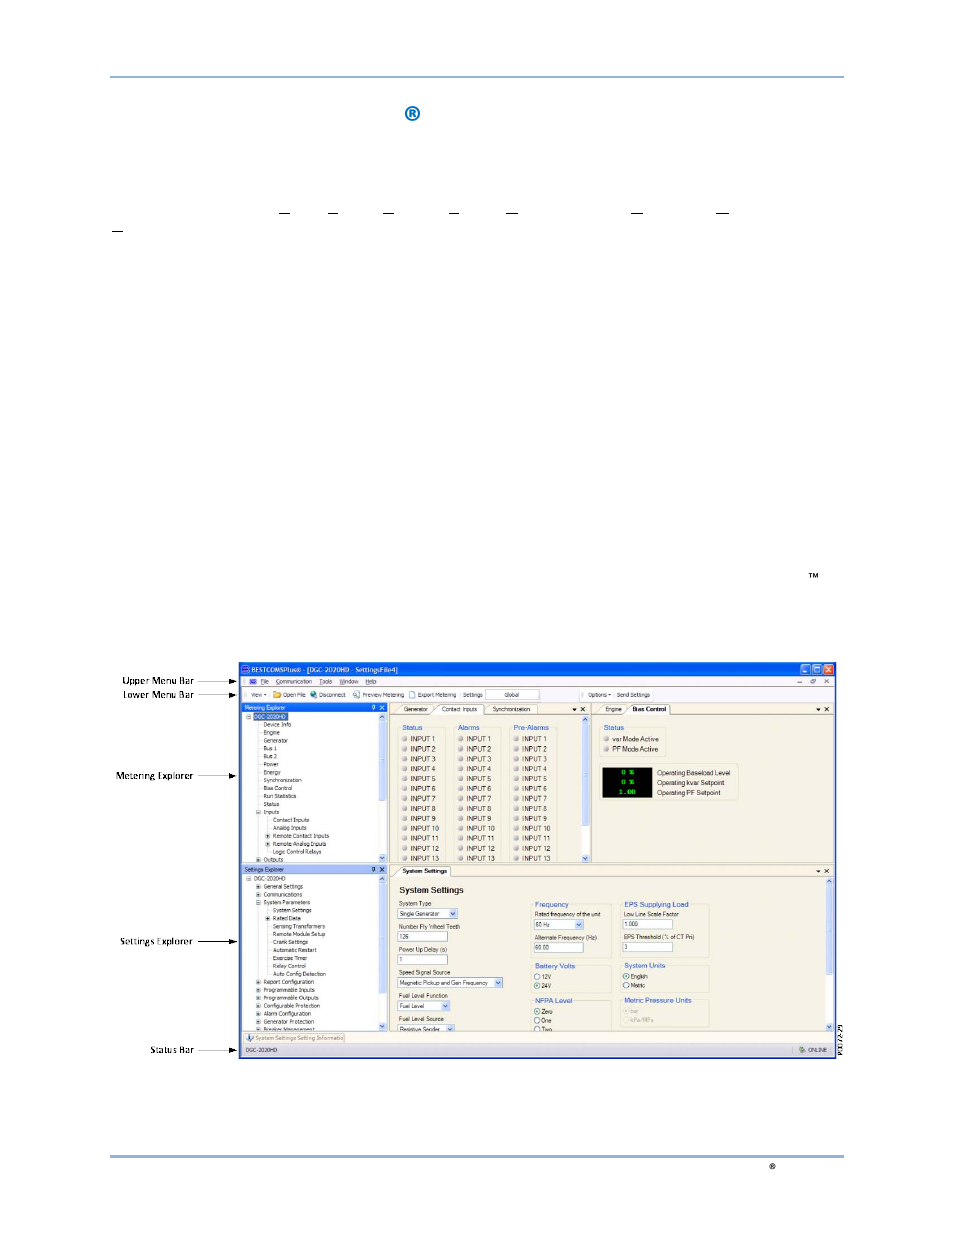Restore down the inner document window

point(813,681)
